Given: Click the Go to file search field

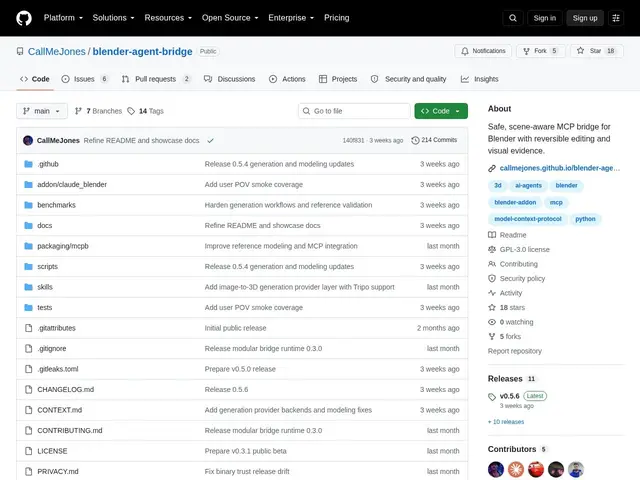Looking at the screenshot, I should point(354,111).
